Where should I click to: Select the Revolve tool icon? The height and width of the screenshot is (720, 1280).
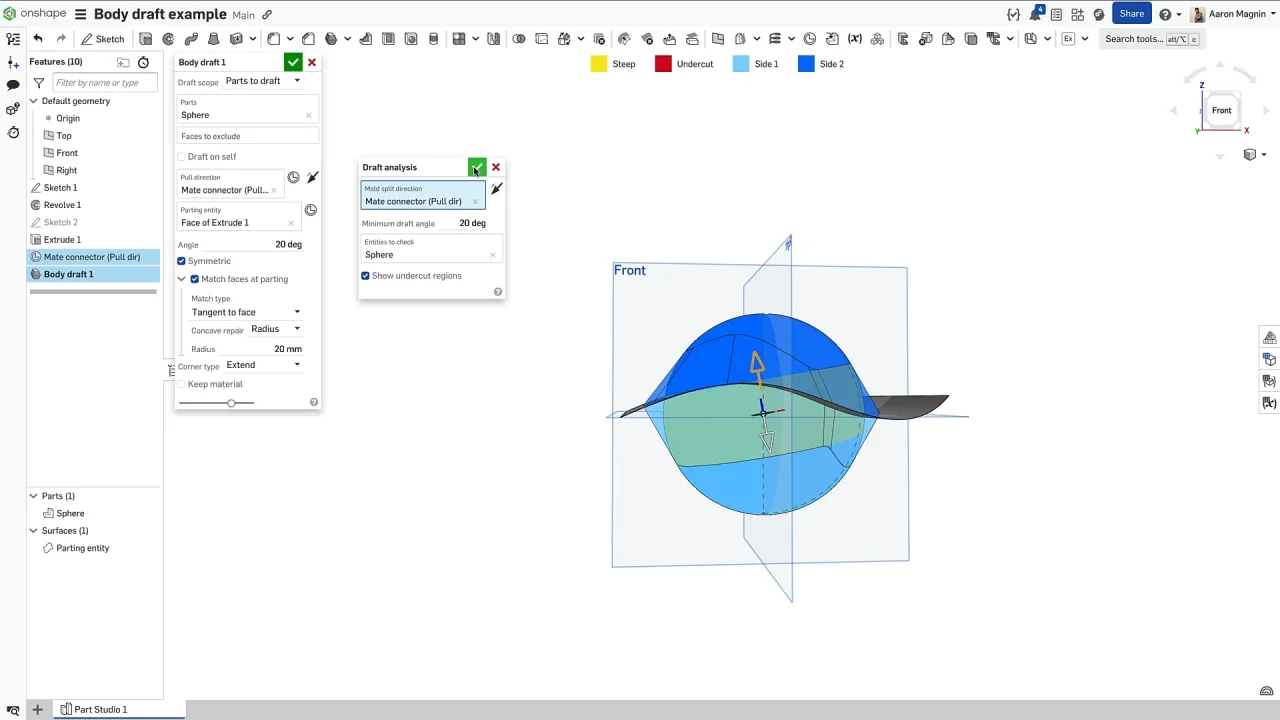click(168, 39)
